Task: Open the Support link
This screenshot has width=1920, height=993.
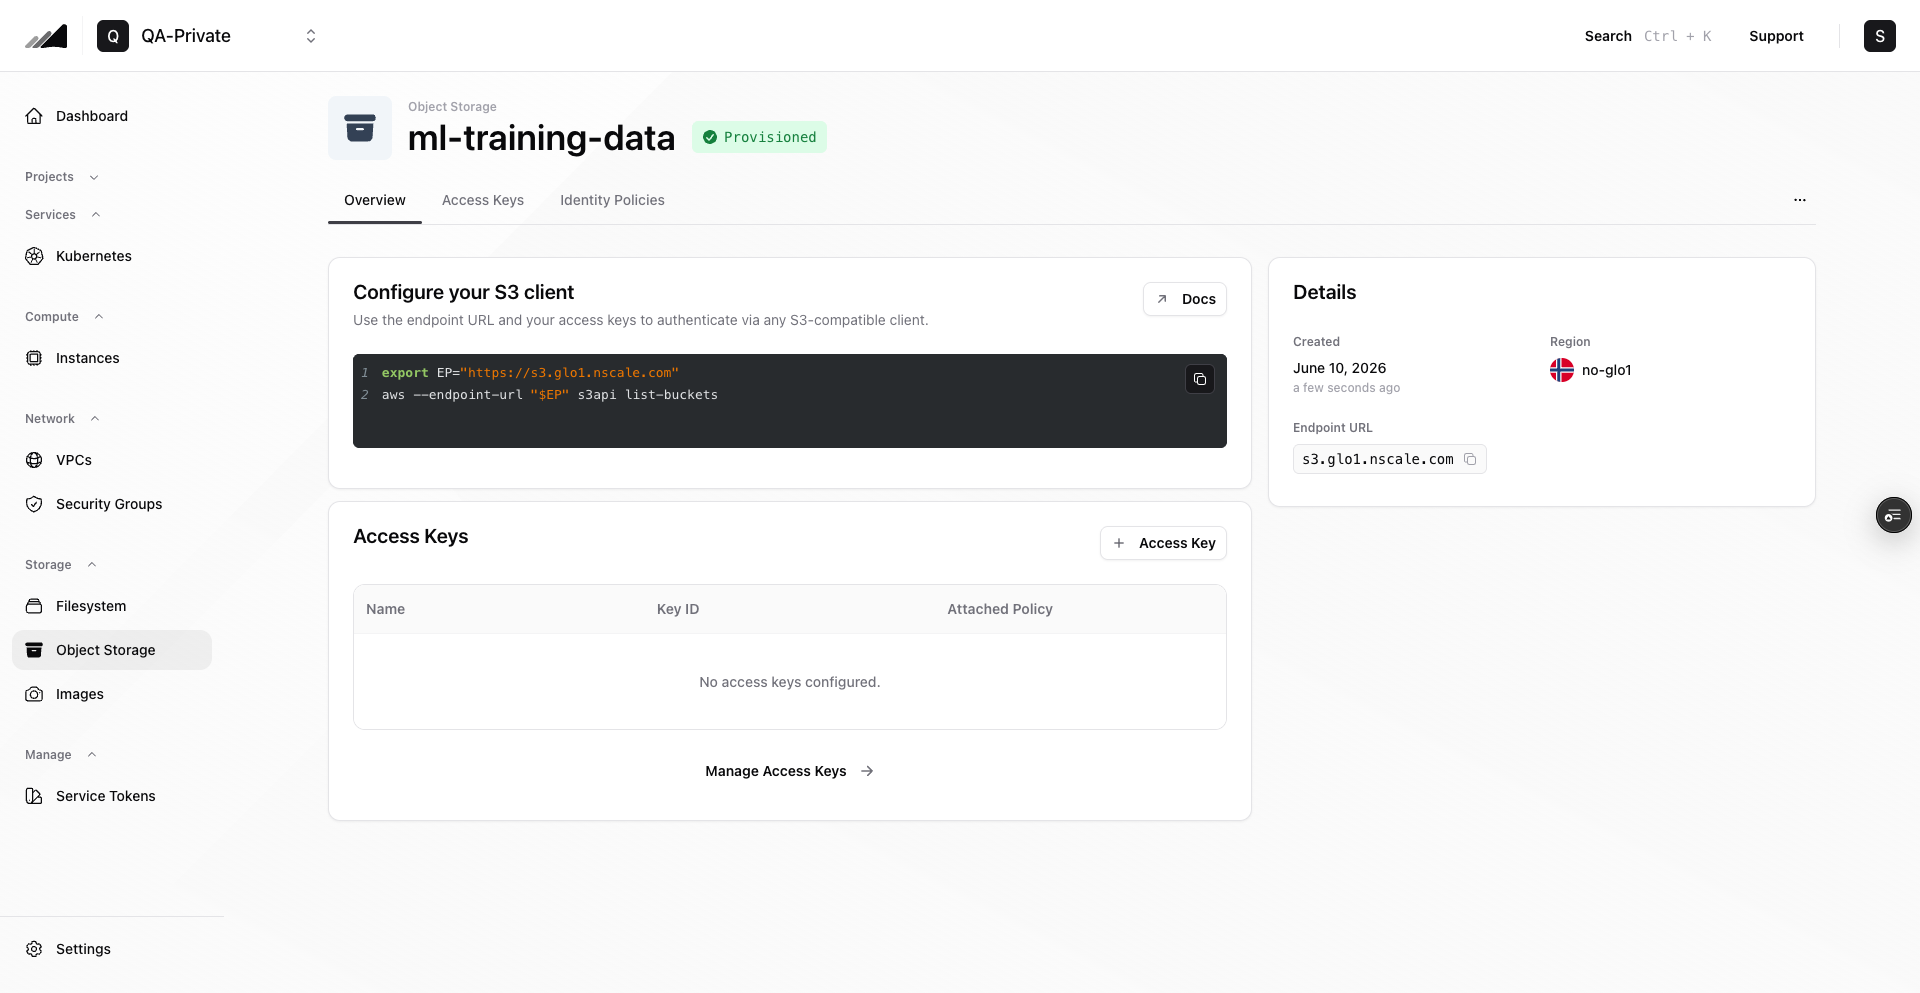Action: [x=1776, y=36]
